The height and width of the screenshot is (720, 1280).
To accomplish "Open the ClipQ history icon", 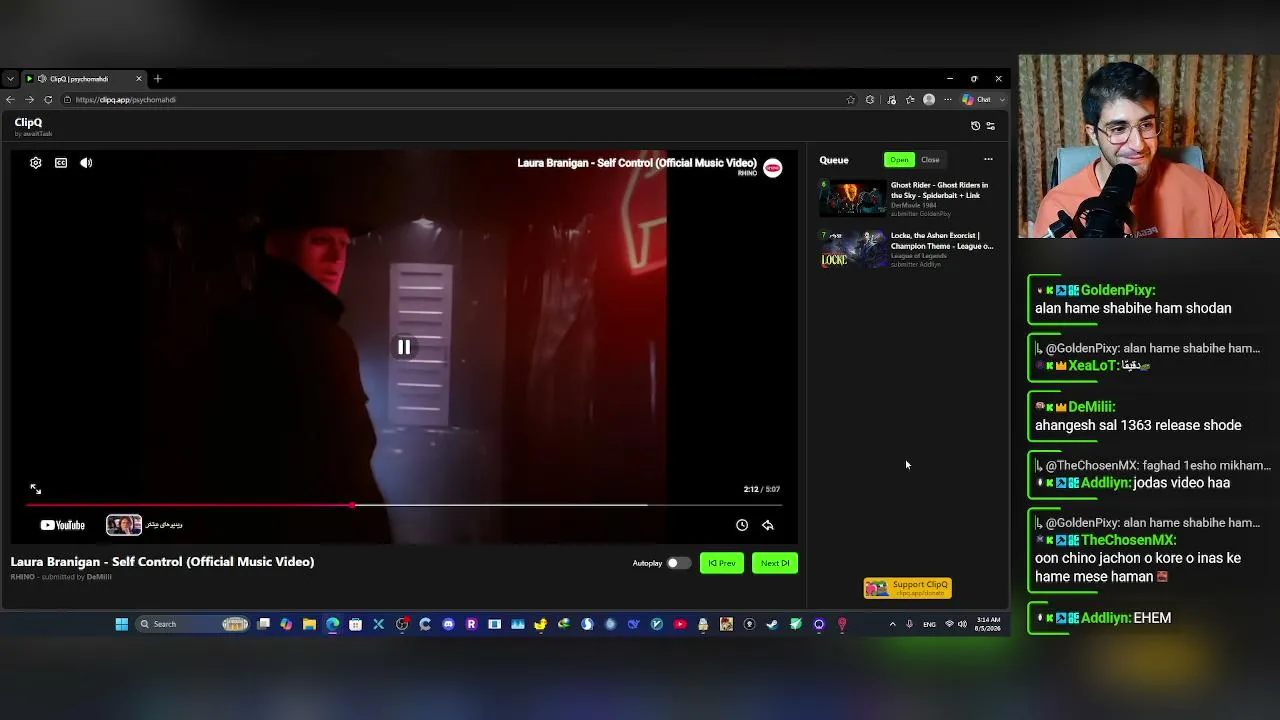I will point(975,126).
